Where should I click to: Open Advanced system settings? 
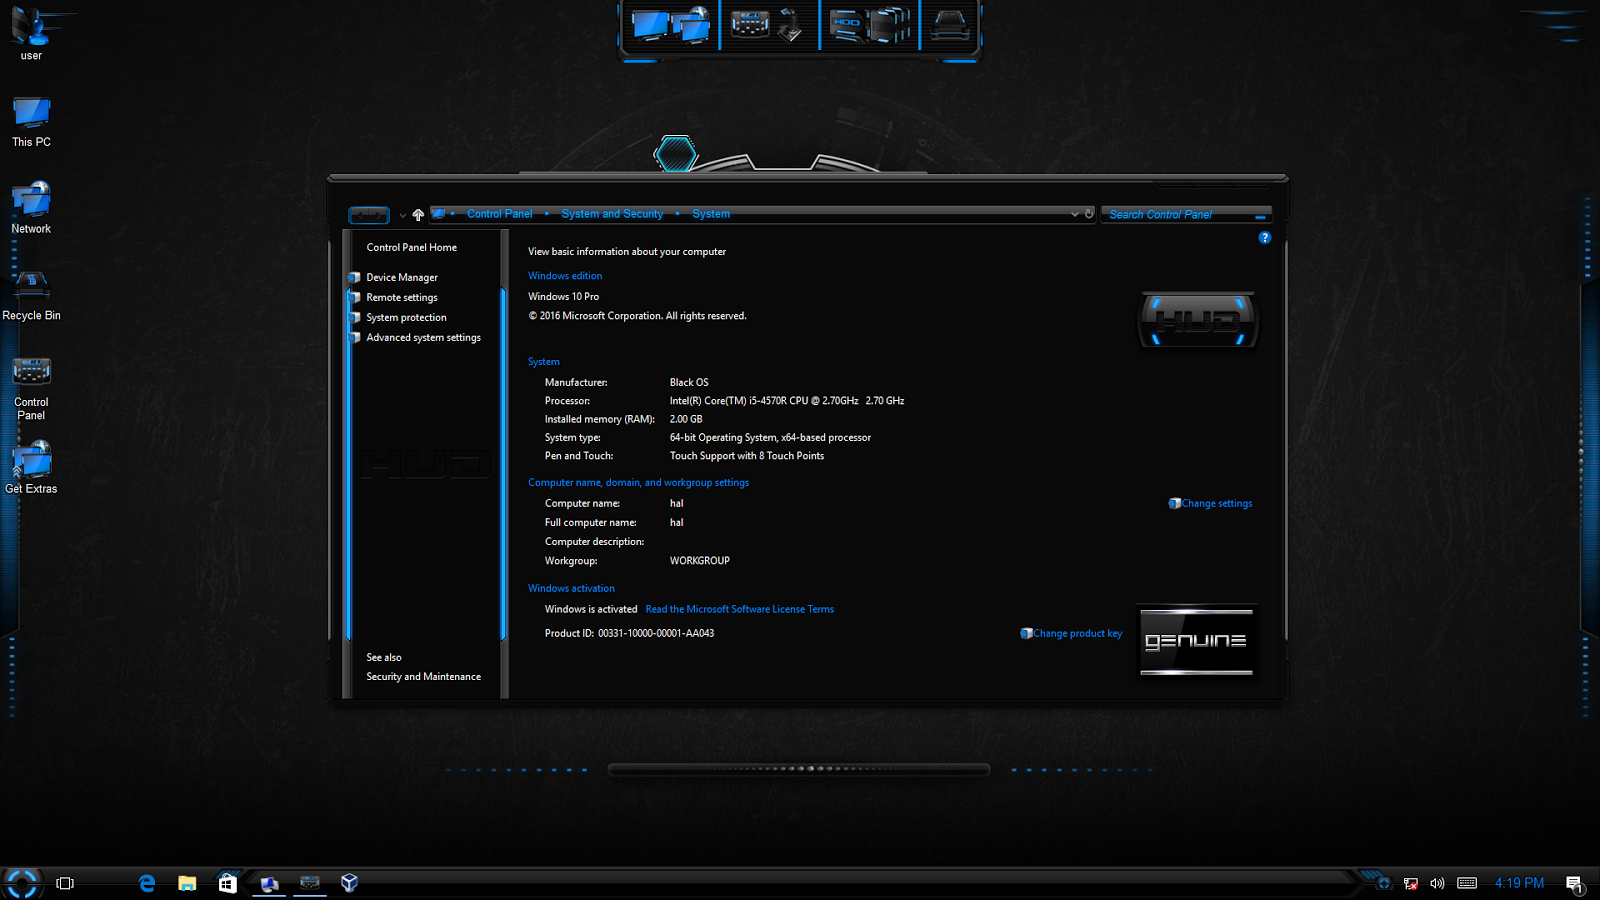coord(423,337)
